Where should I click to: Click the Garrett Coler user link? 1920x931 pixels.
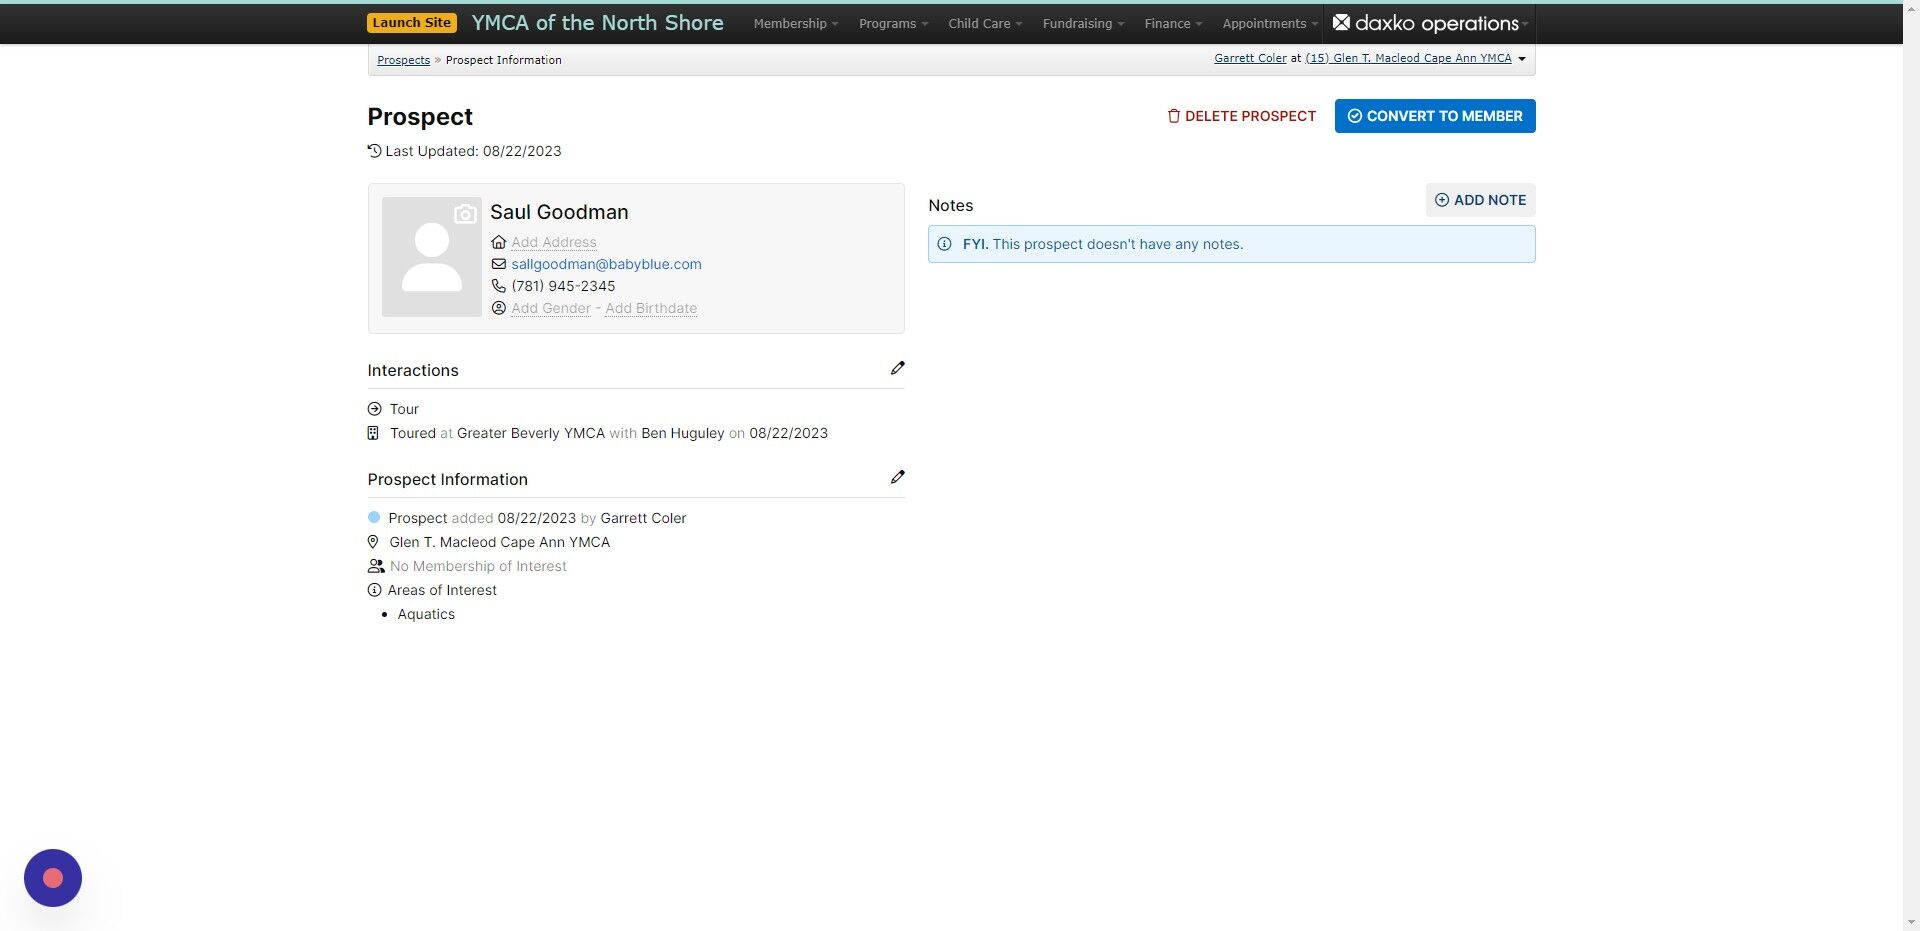(1250, 58)
